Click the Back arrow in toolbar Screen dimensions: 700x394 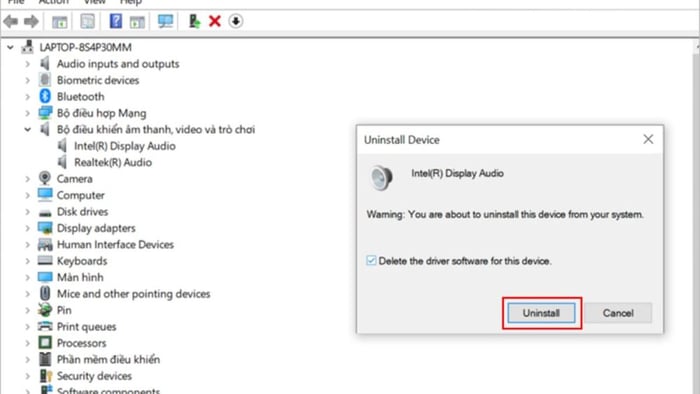tap(11, 21)
